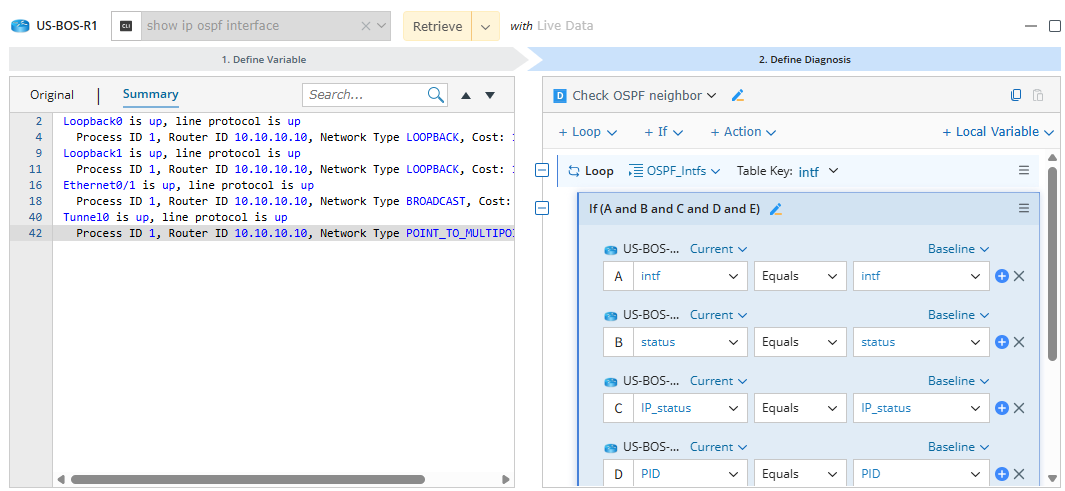Image resolution: width=1065 pixels, height=491 pixels.
Task: Jump to previous search result arrow
Action: 465,95
